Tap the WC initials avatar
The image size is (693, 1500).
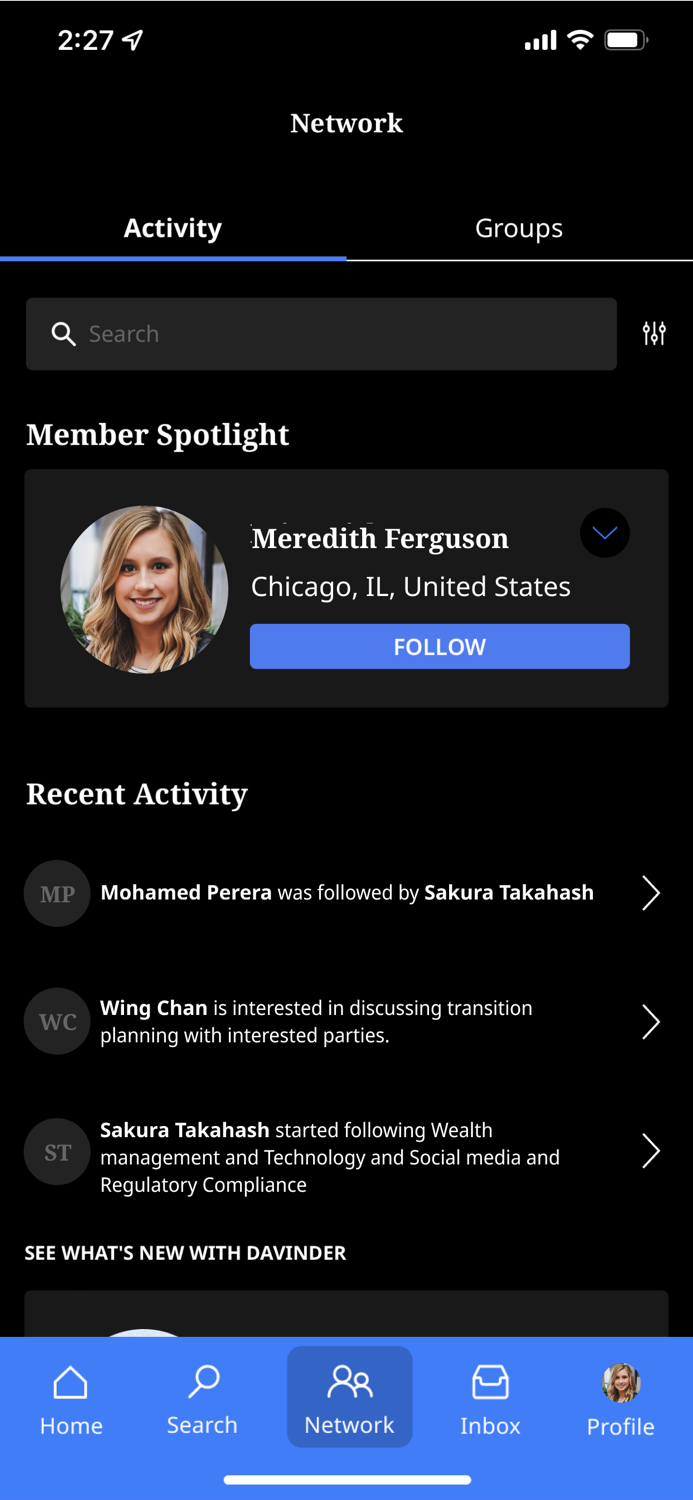pyautogui.click(x=57, y=1022)
